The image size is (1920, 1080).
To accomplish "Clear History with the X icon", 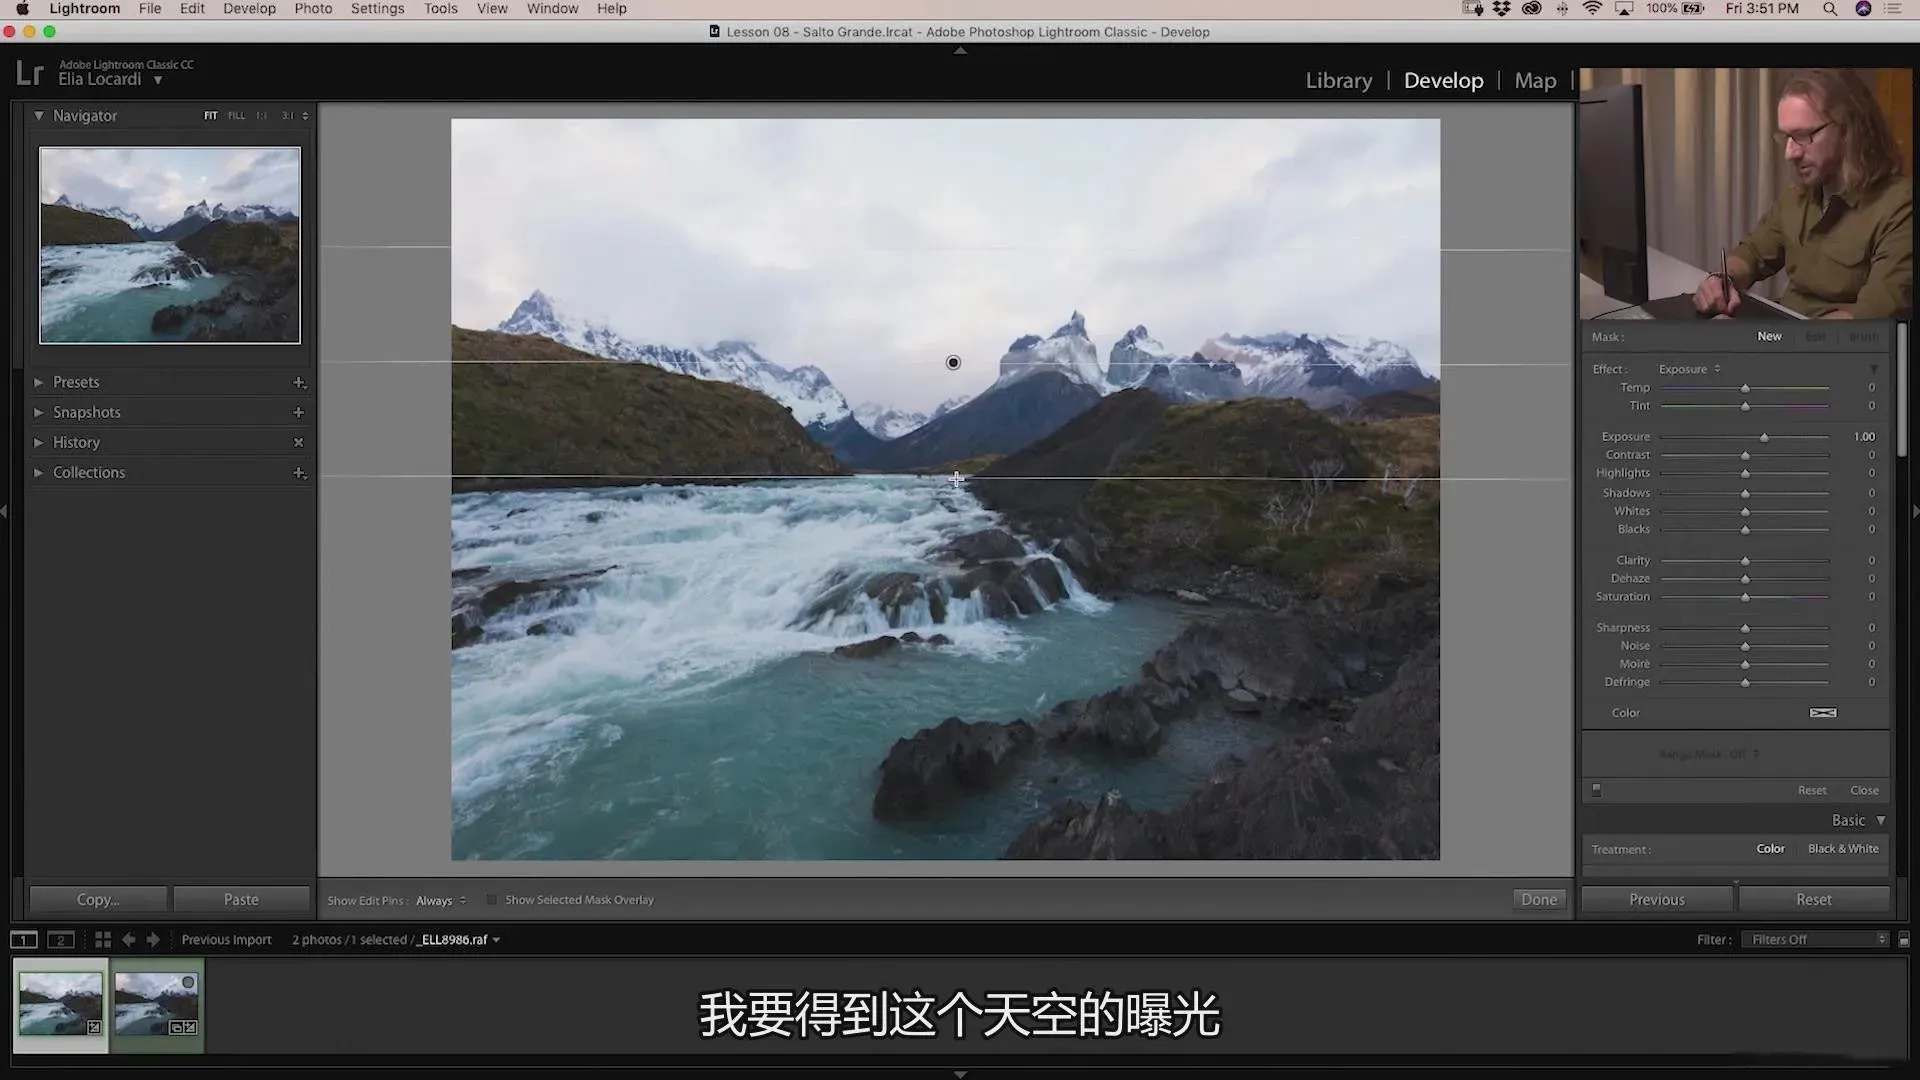I will [x=298, y=443].
